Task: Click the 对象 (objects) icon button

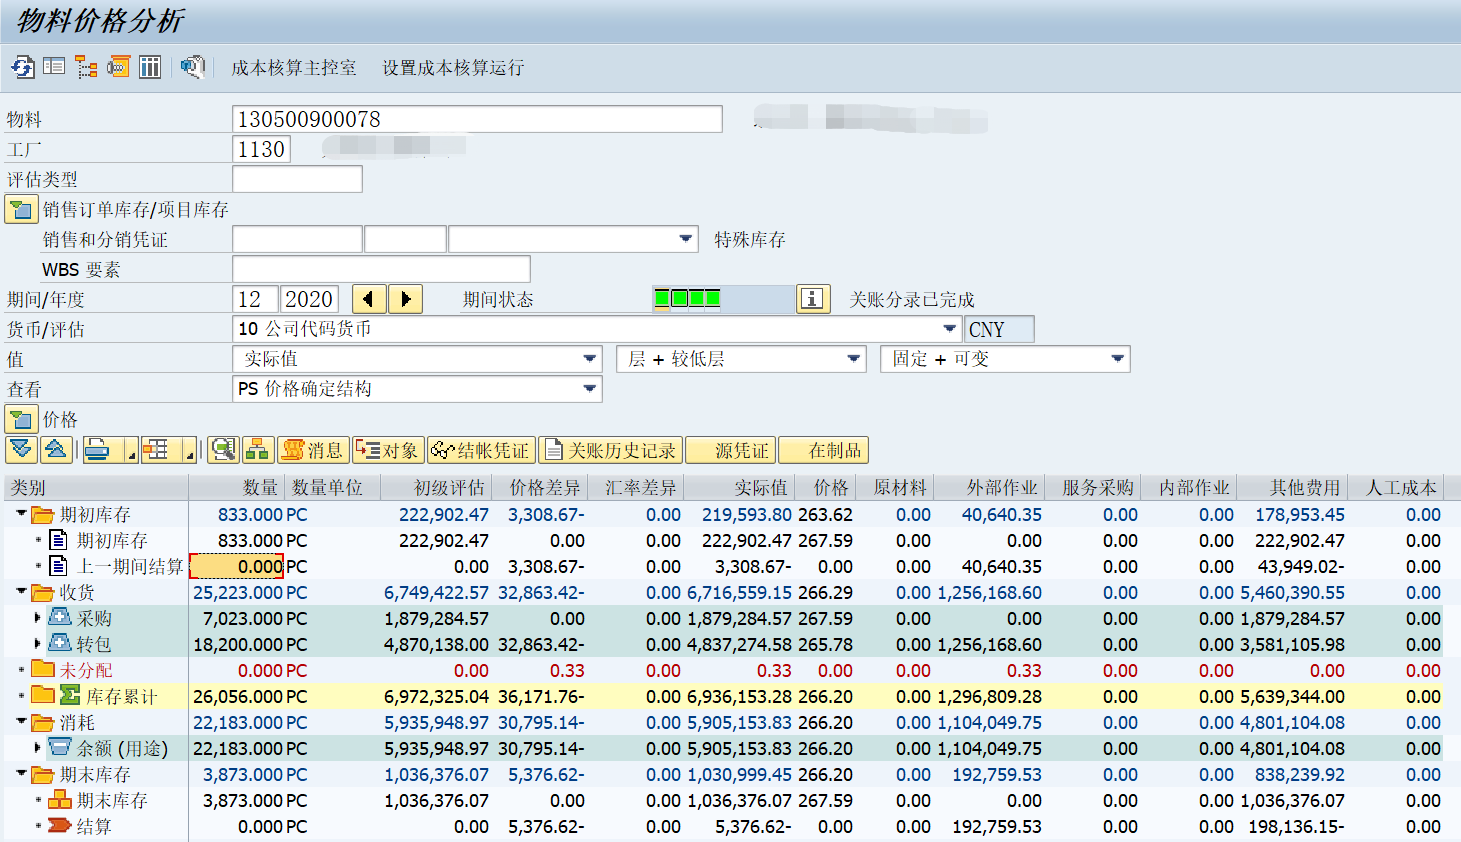Action: [x=388, y=450]
